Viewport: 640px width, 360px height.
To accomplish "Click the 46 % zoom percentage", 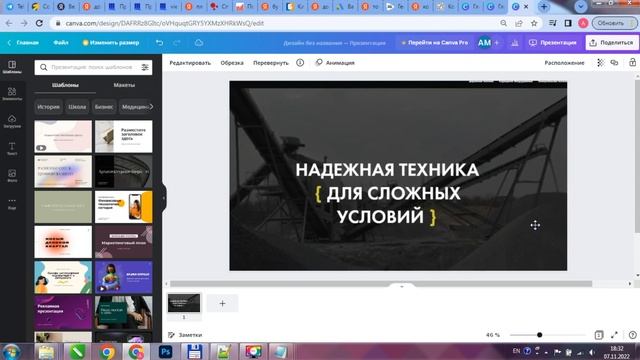I will click(493, 335).
